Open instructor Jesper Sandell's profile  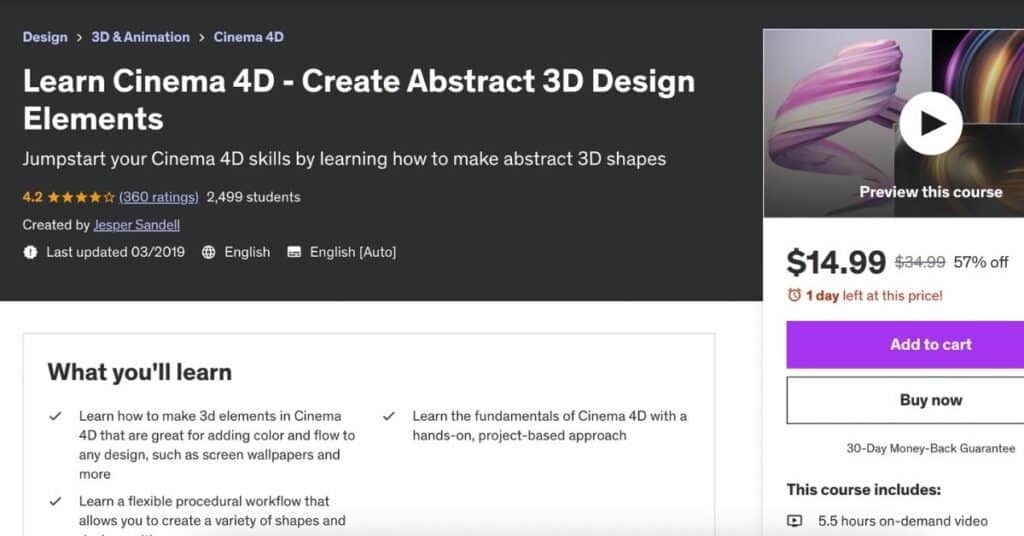click(x=136, y=225)
